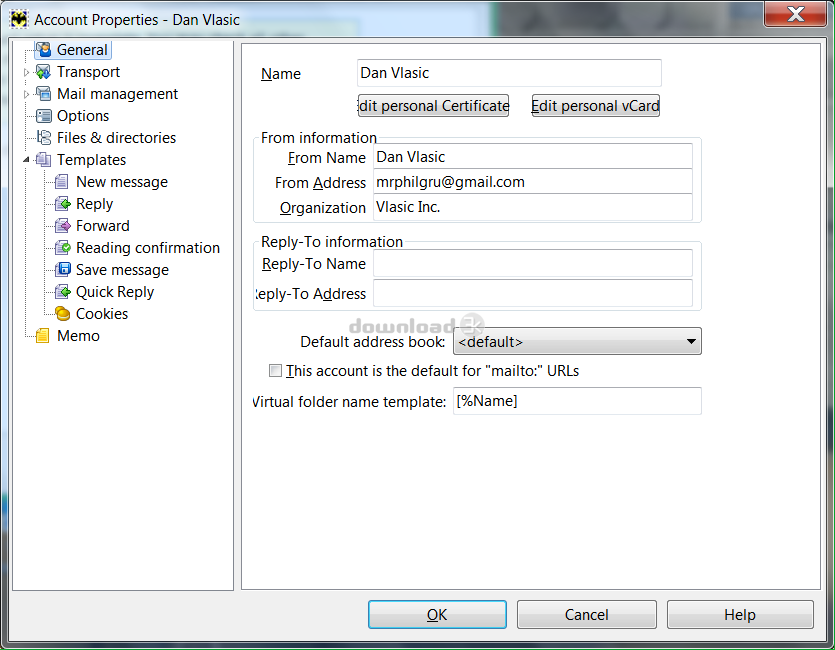Click the Files & directories icon

click(43, 138)
